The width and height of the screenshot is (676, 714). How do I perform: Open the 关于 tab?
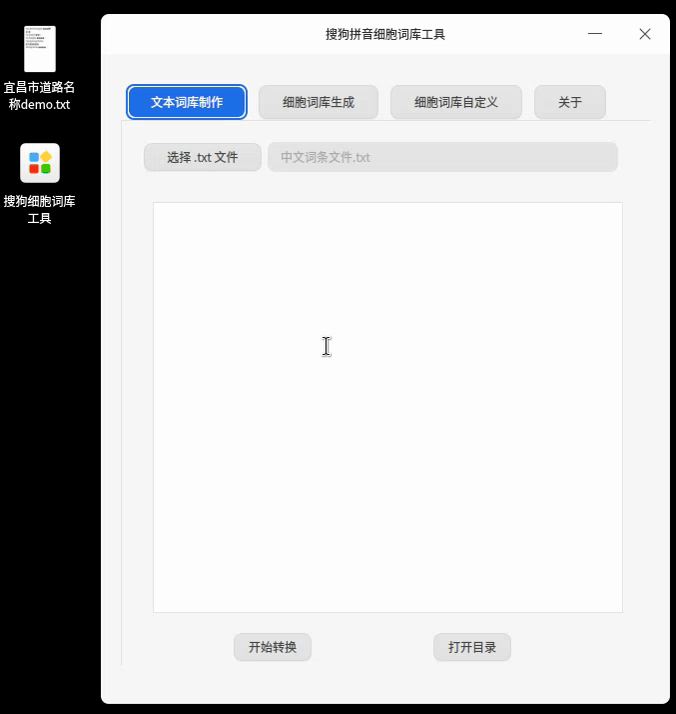(x=569, y=102)
